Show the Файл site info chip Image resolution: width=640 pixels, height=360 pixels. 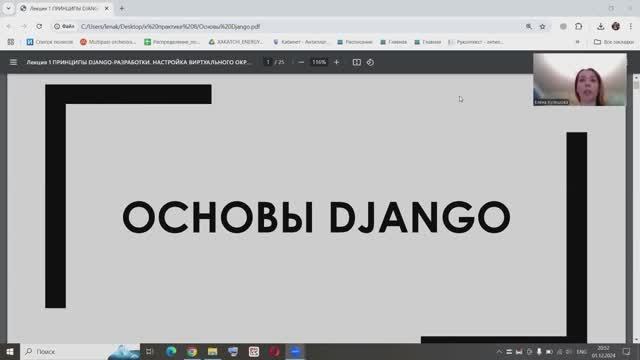[64, 27]
